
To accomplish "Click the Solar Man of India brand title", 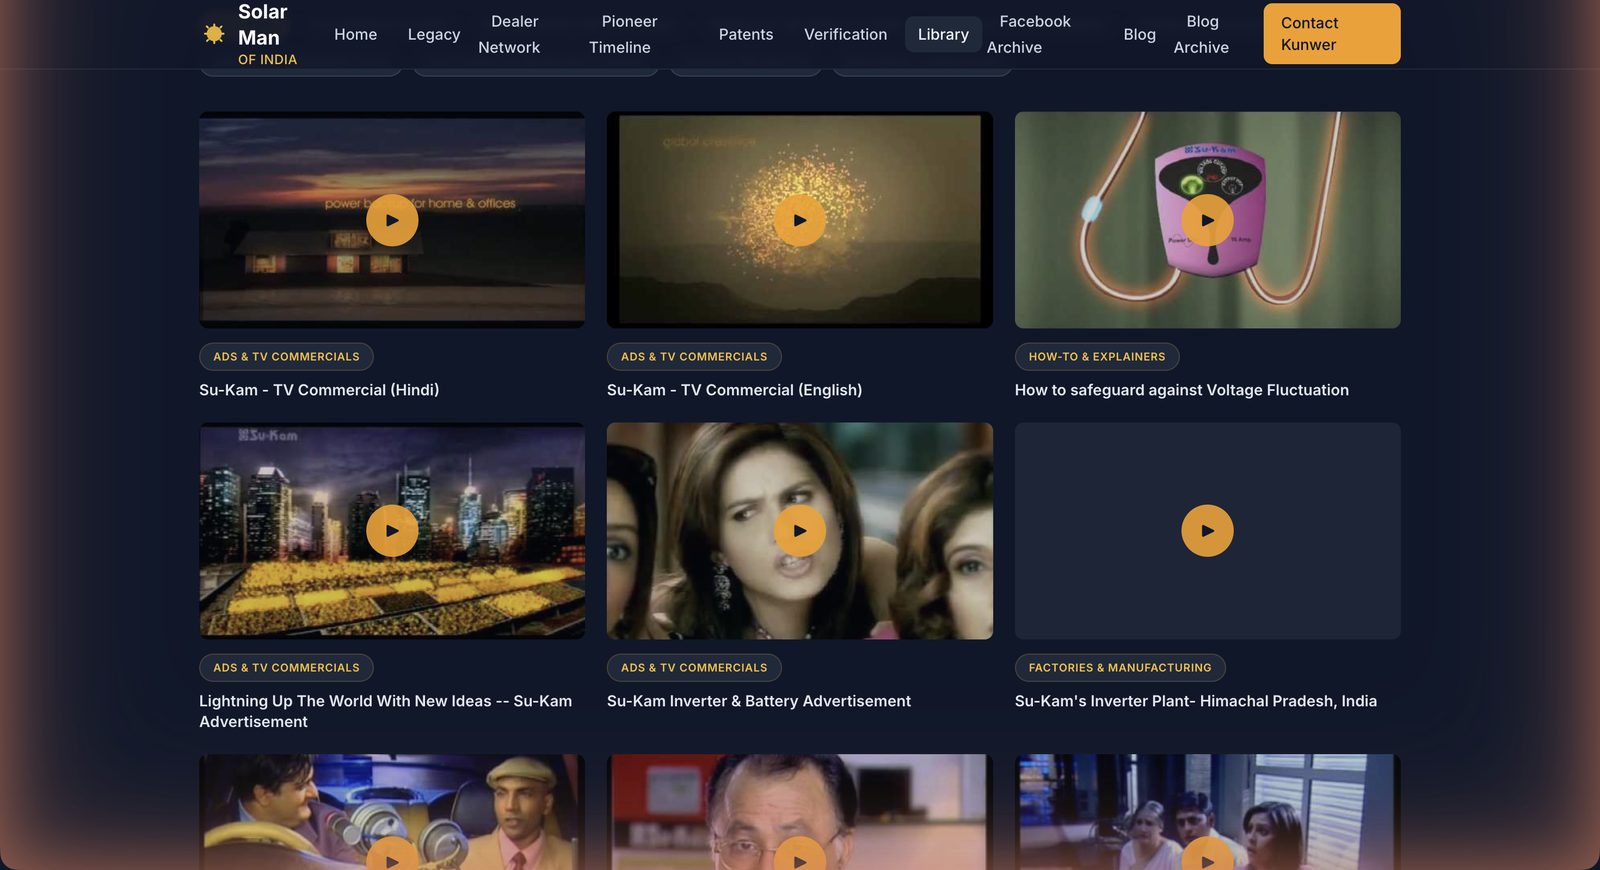I will point(267,34).
